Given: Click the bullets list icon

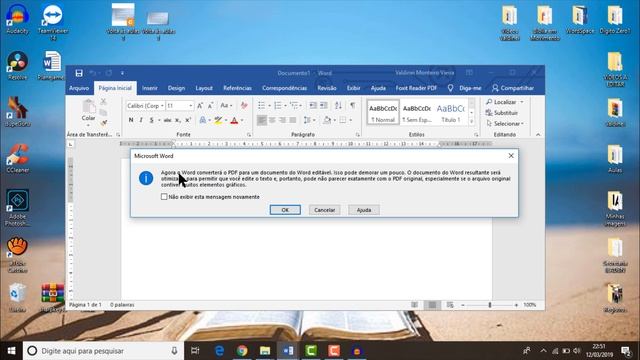Looking at the screenshot, I should pyautogui.click(x=262, y=106).
